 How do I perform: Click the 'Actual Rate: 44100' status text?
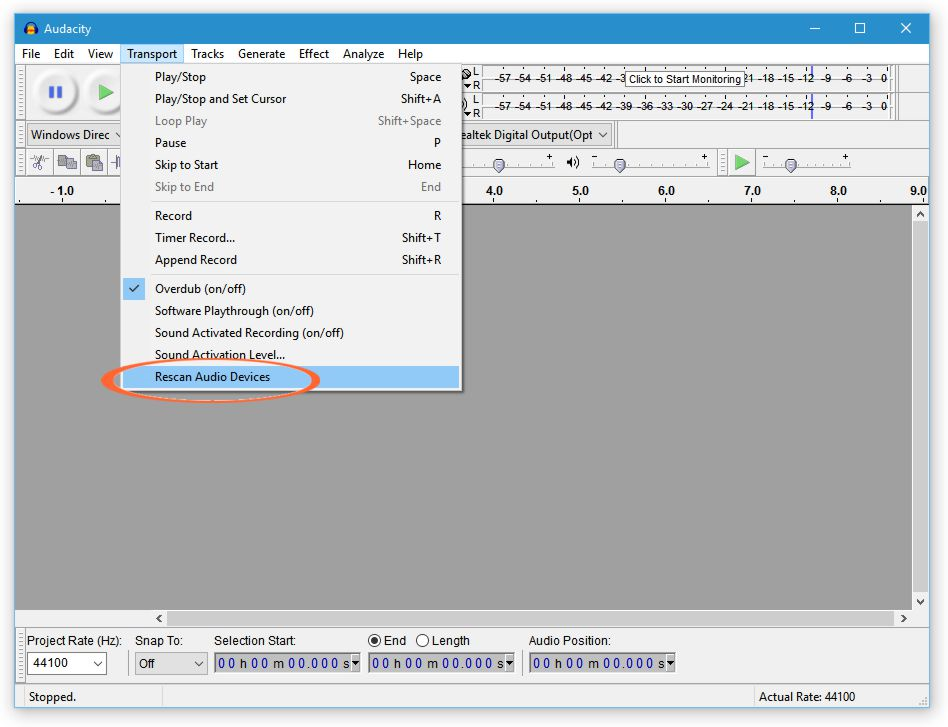coord(807,697)
